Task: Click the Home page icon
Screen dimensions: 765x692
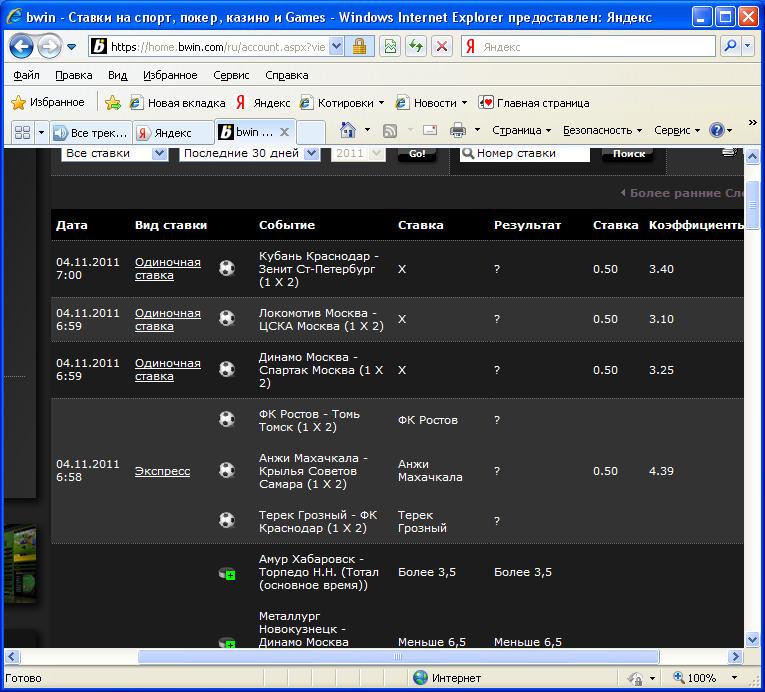Action: click(347, 130)
